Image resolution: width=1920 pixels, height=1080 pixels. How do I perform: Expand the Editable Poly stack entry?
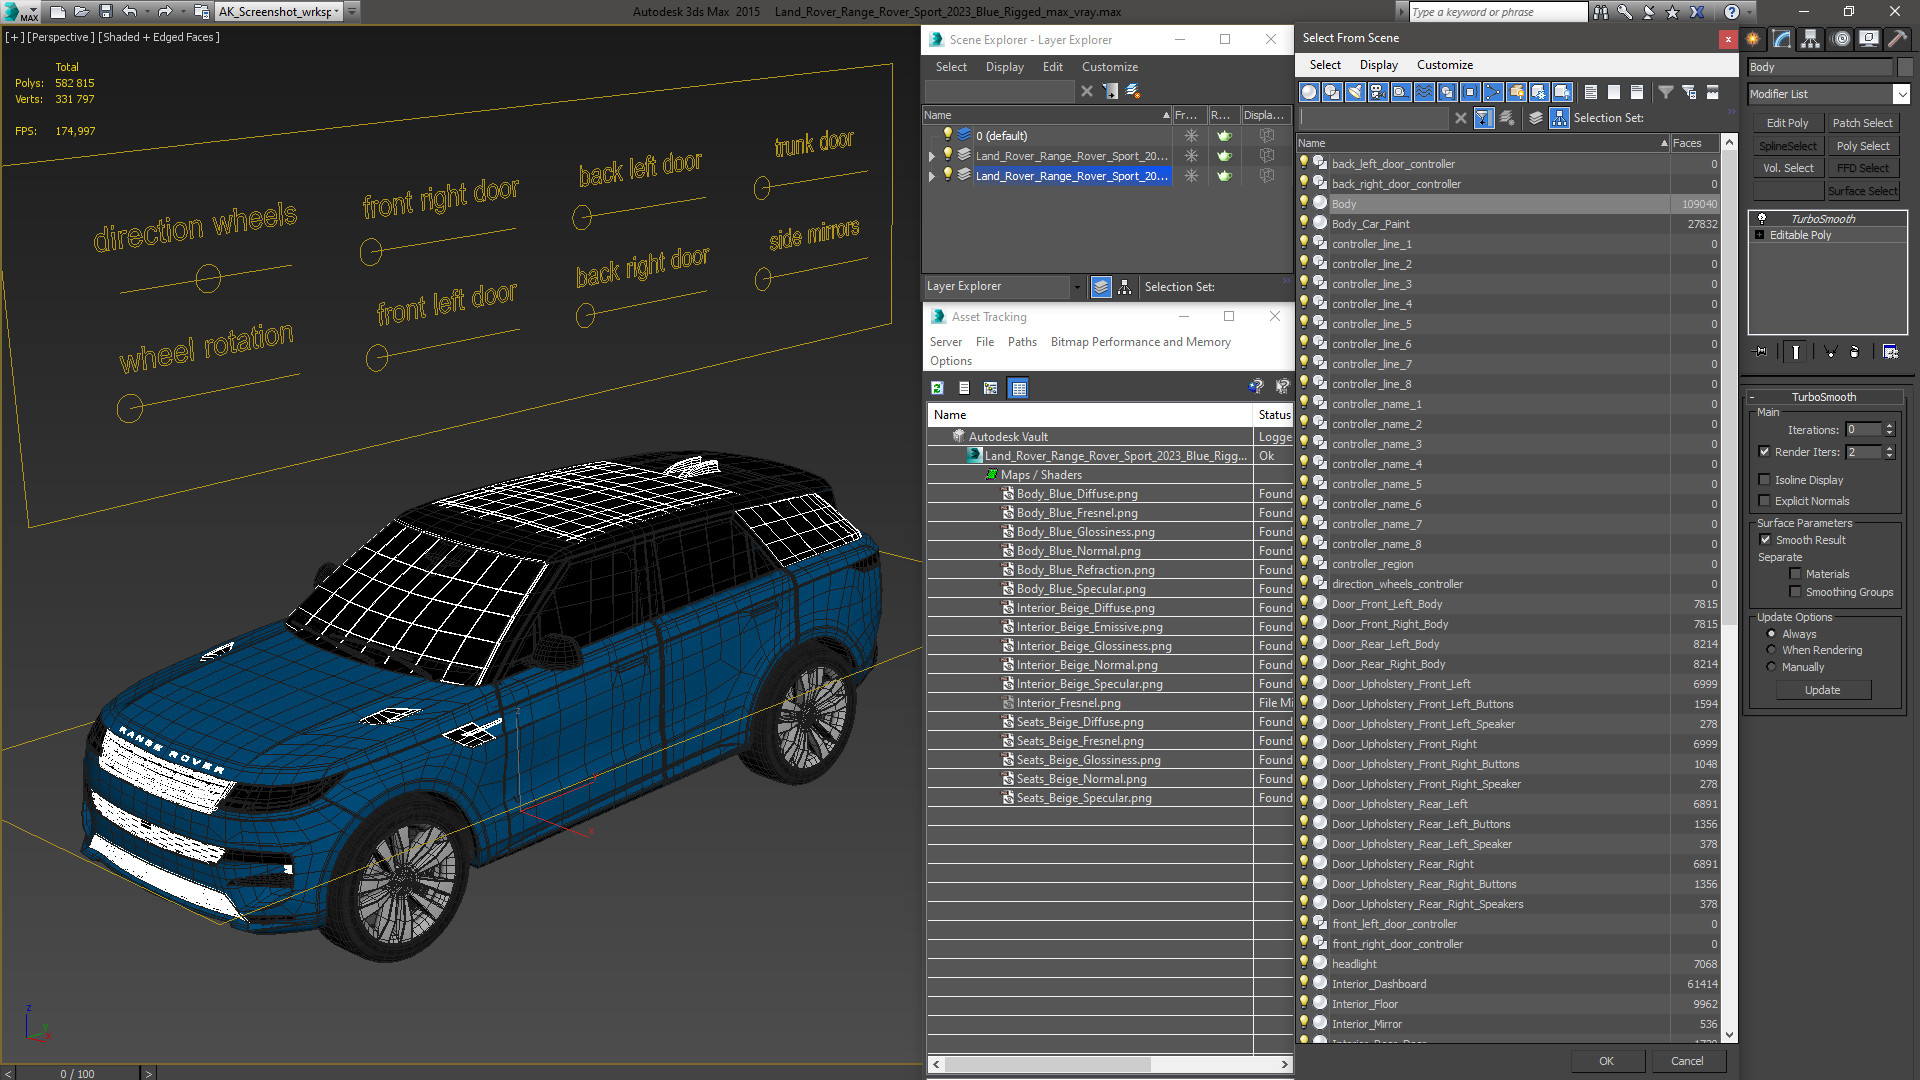tap(1759, 235)
